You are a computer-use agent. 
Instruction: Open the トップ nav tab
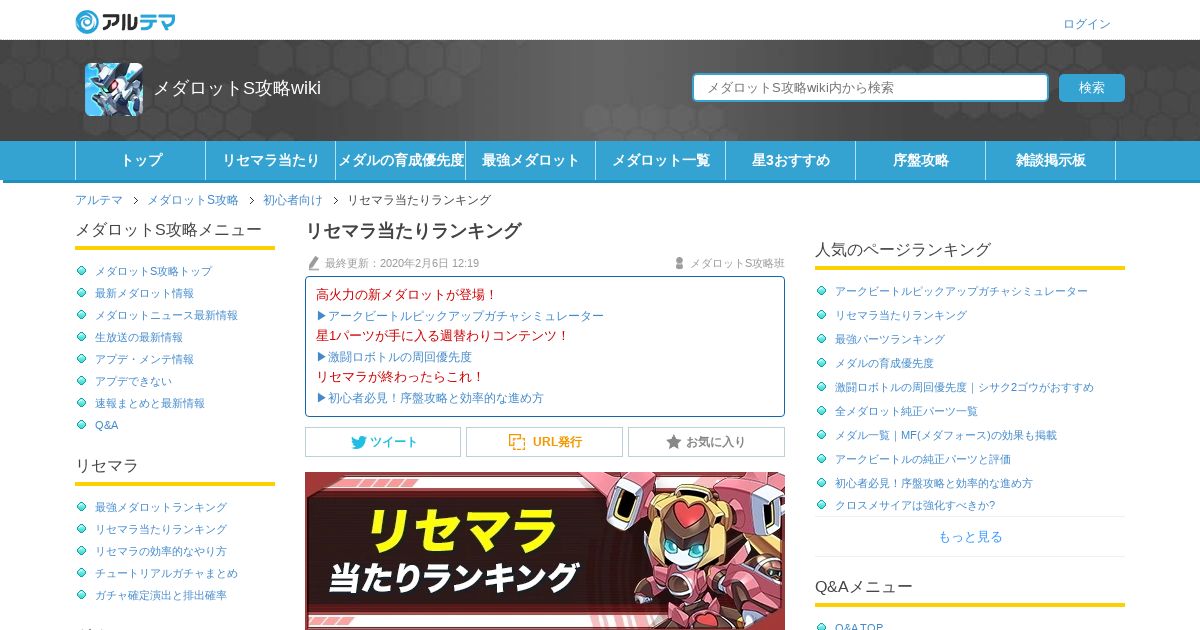pos(141,160)
